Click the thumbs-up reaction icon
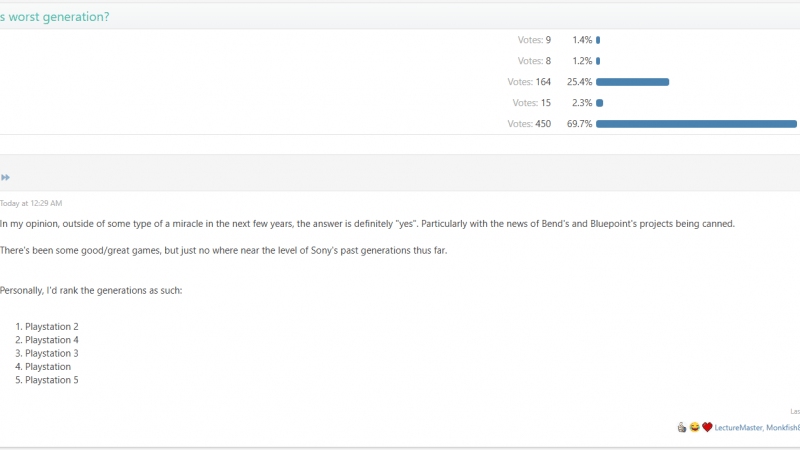Image resolution: width=800 pixels, height=450 pixels. (x=682, y=428)
